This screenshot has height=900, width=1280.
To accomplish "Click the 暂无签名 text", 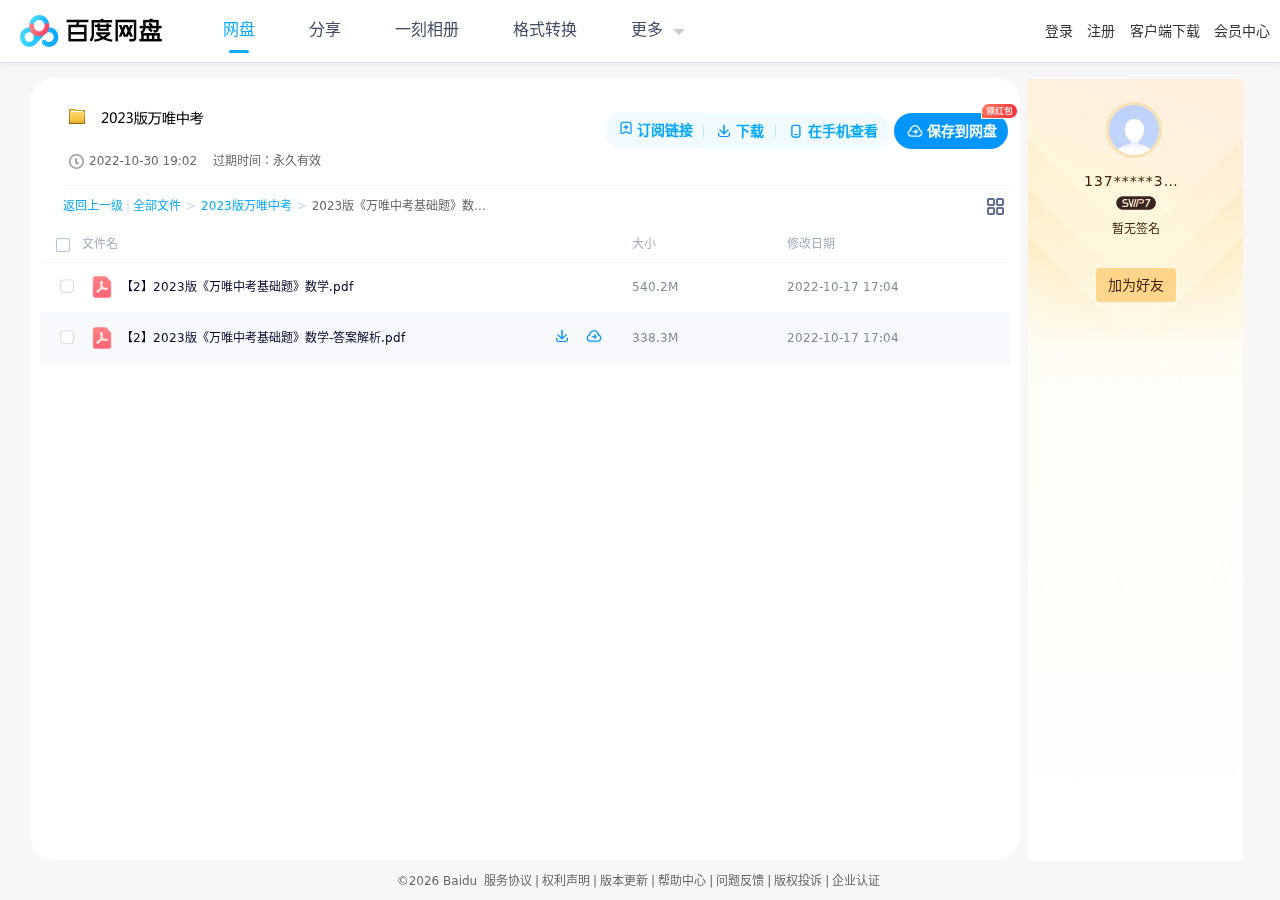I will pyautogui.click(x=1136, y=228).
